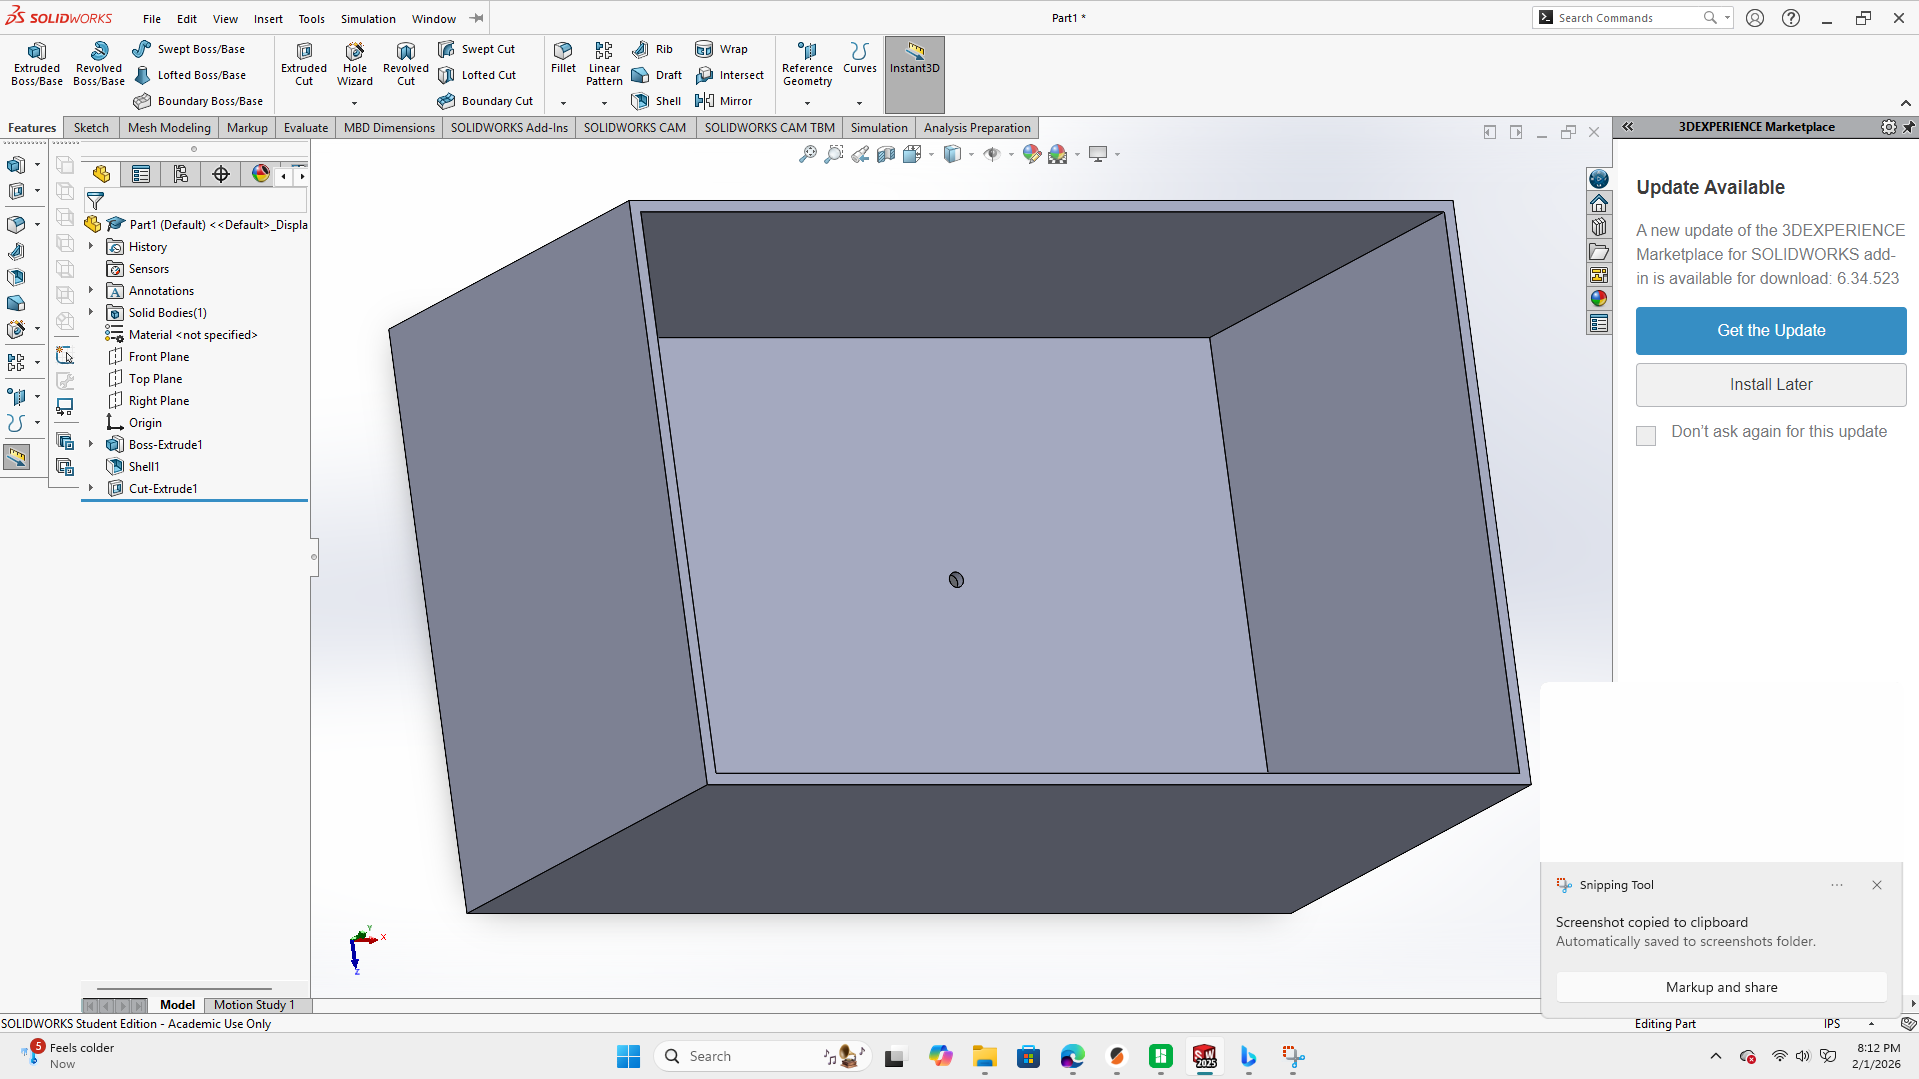The height and width of the screenshot is (1079, 1919).
Task: Select the Revolved Boss/Base tool
Action: pos(99,64)
